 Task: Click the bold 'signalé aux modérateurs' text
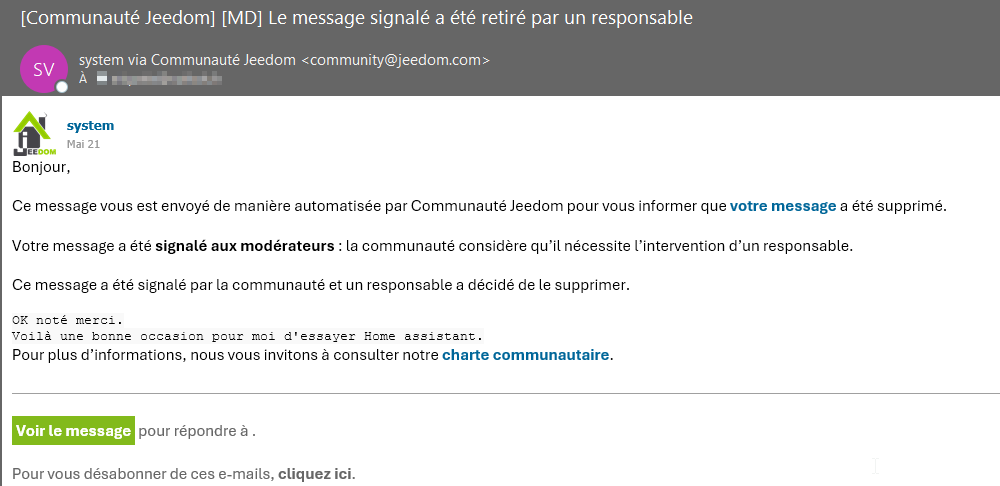point(244,245)
